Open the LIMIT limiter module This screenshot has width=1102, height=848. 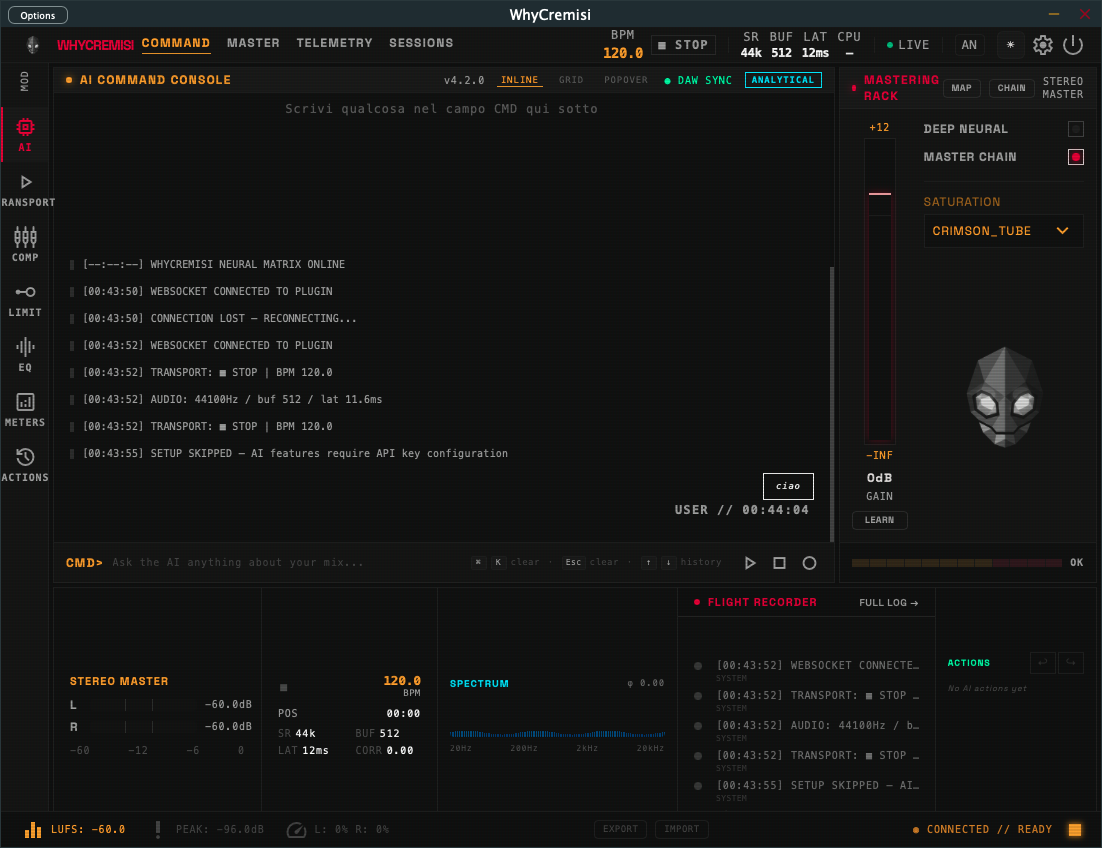tap(25, 301)
